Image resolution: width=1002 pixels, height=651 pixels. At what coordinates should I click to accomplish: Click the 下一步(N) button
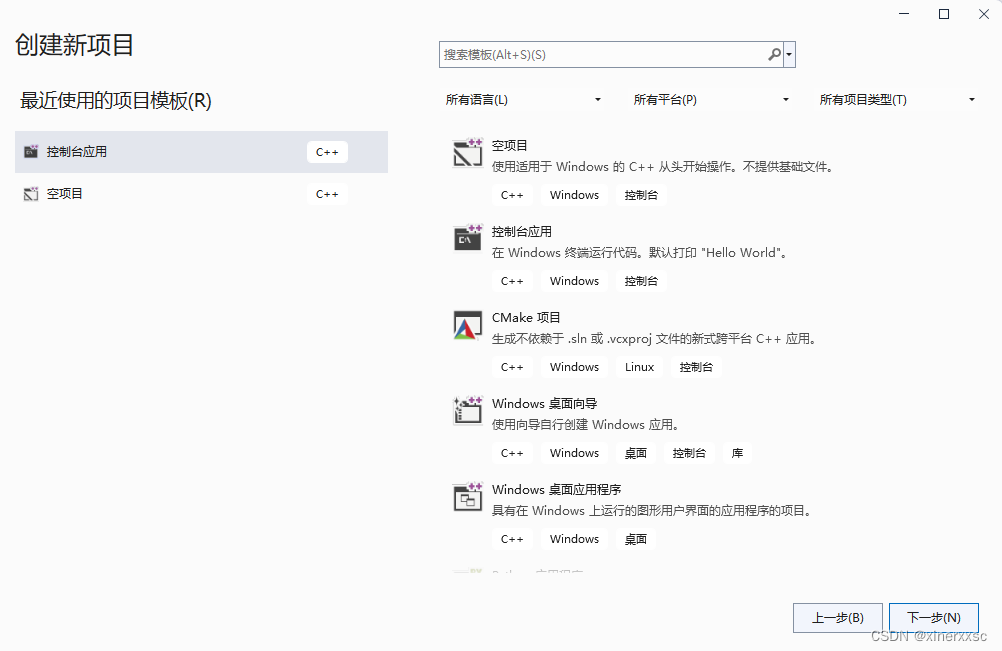(x=934, y=617)
